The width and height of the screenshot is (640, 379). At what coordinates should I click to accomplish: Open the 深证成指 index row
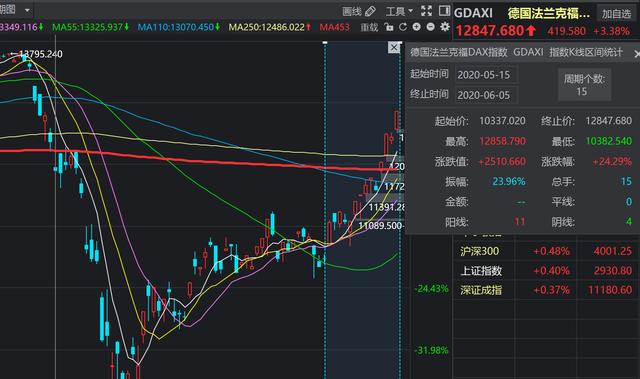pyautogui.click(x=546, y=290)
